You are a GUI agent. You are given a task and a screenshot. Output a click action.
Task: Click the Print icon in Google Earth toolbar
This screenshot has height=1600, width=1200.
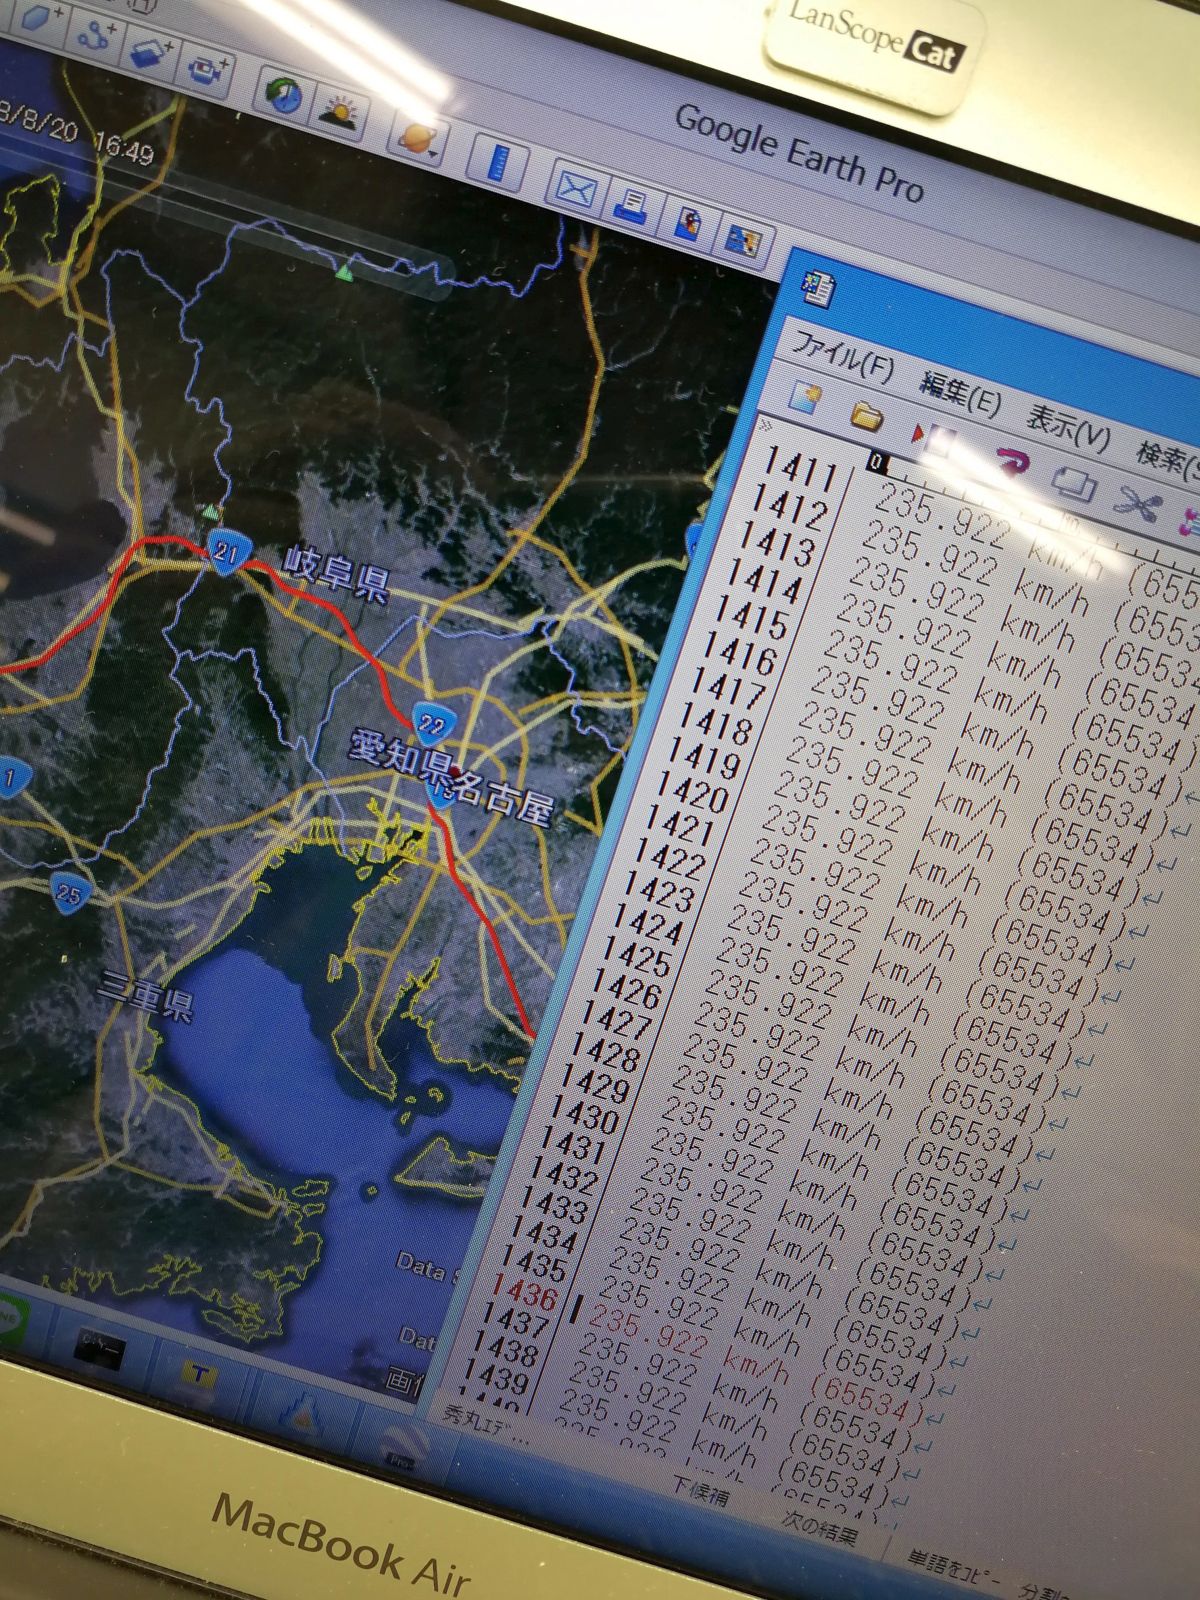[x=632, y=206]
